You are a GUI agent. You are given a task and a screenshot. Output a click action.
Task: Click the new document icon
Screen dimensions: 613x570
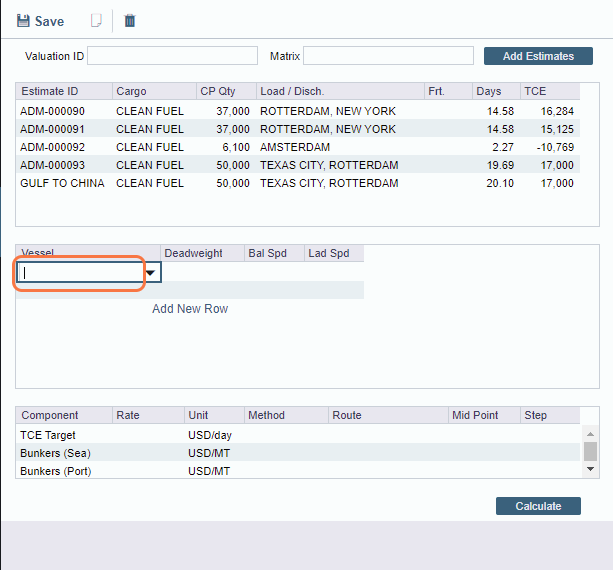96,21
